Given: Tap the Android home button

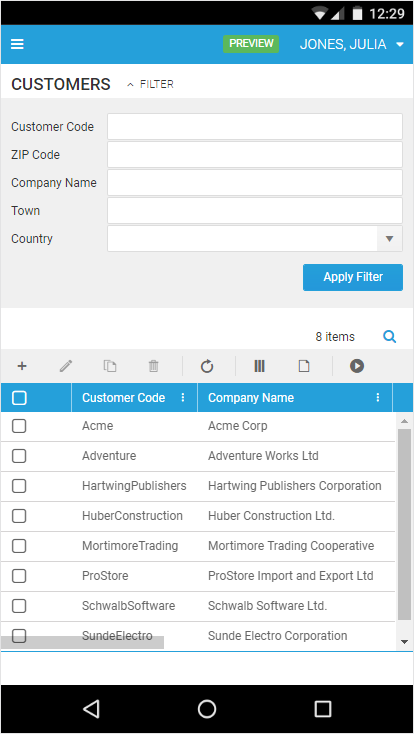Looking at the screenshot, I should [207, 709].
